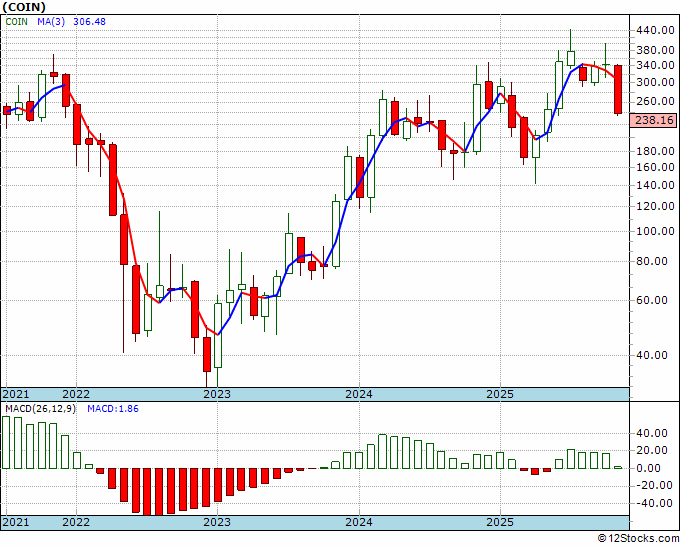Click the tall green candle peaking near 440
The height and width of the screenshot is (546, 680).
coord(571,58)
